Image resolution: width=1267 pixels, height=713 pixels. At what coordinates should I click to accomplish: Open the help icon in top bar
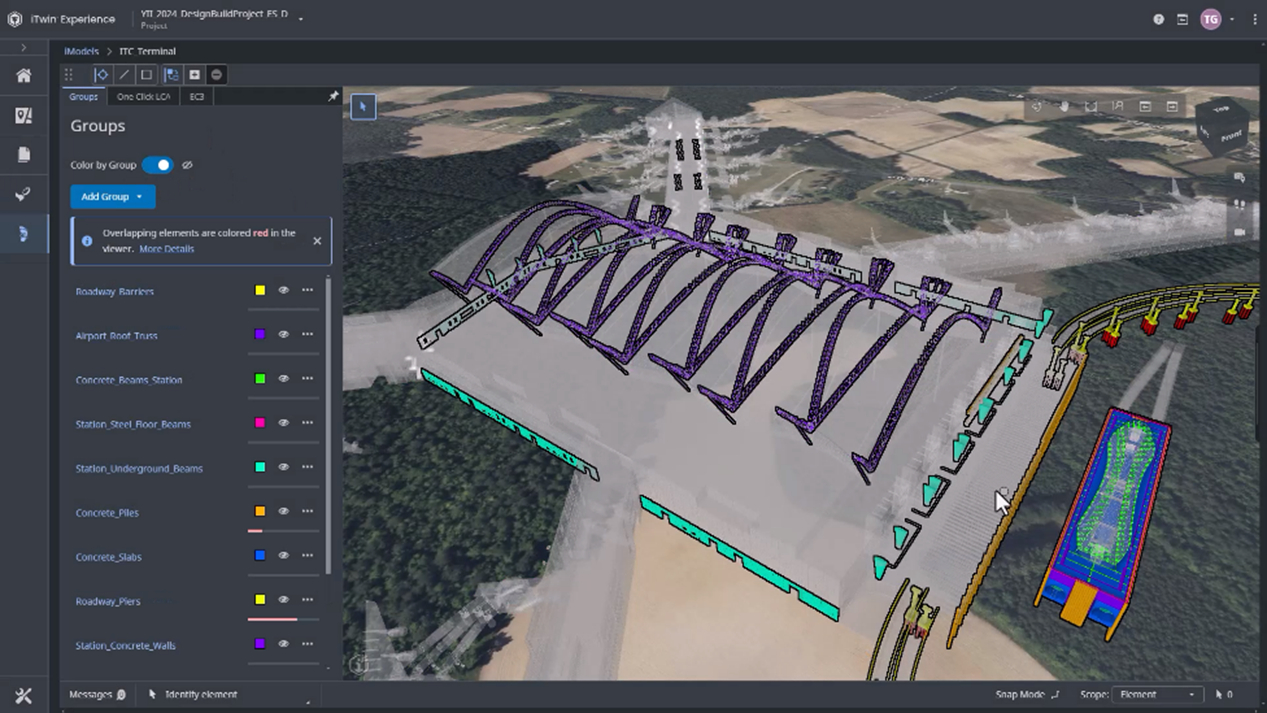[1158, 19]
